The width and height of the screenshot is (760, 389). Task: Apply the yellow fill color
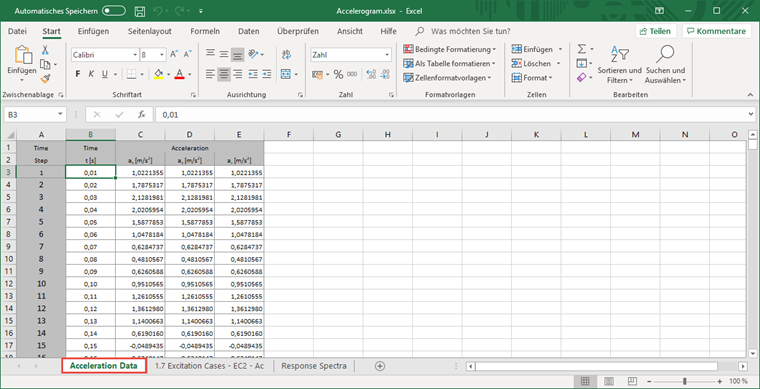158,74
